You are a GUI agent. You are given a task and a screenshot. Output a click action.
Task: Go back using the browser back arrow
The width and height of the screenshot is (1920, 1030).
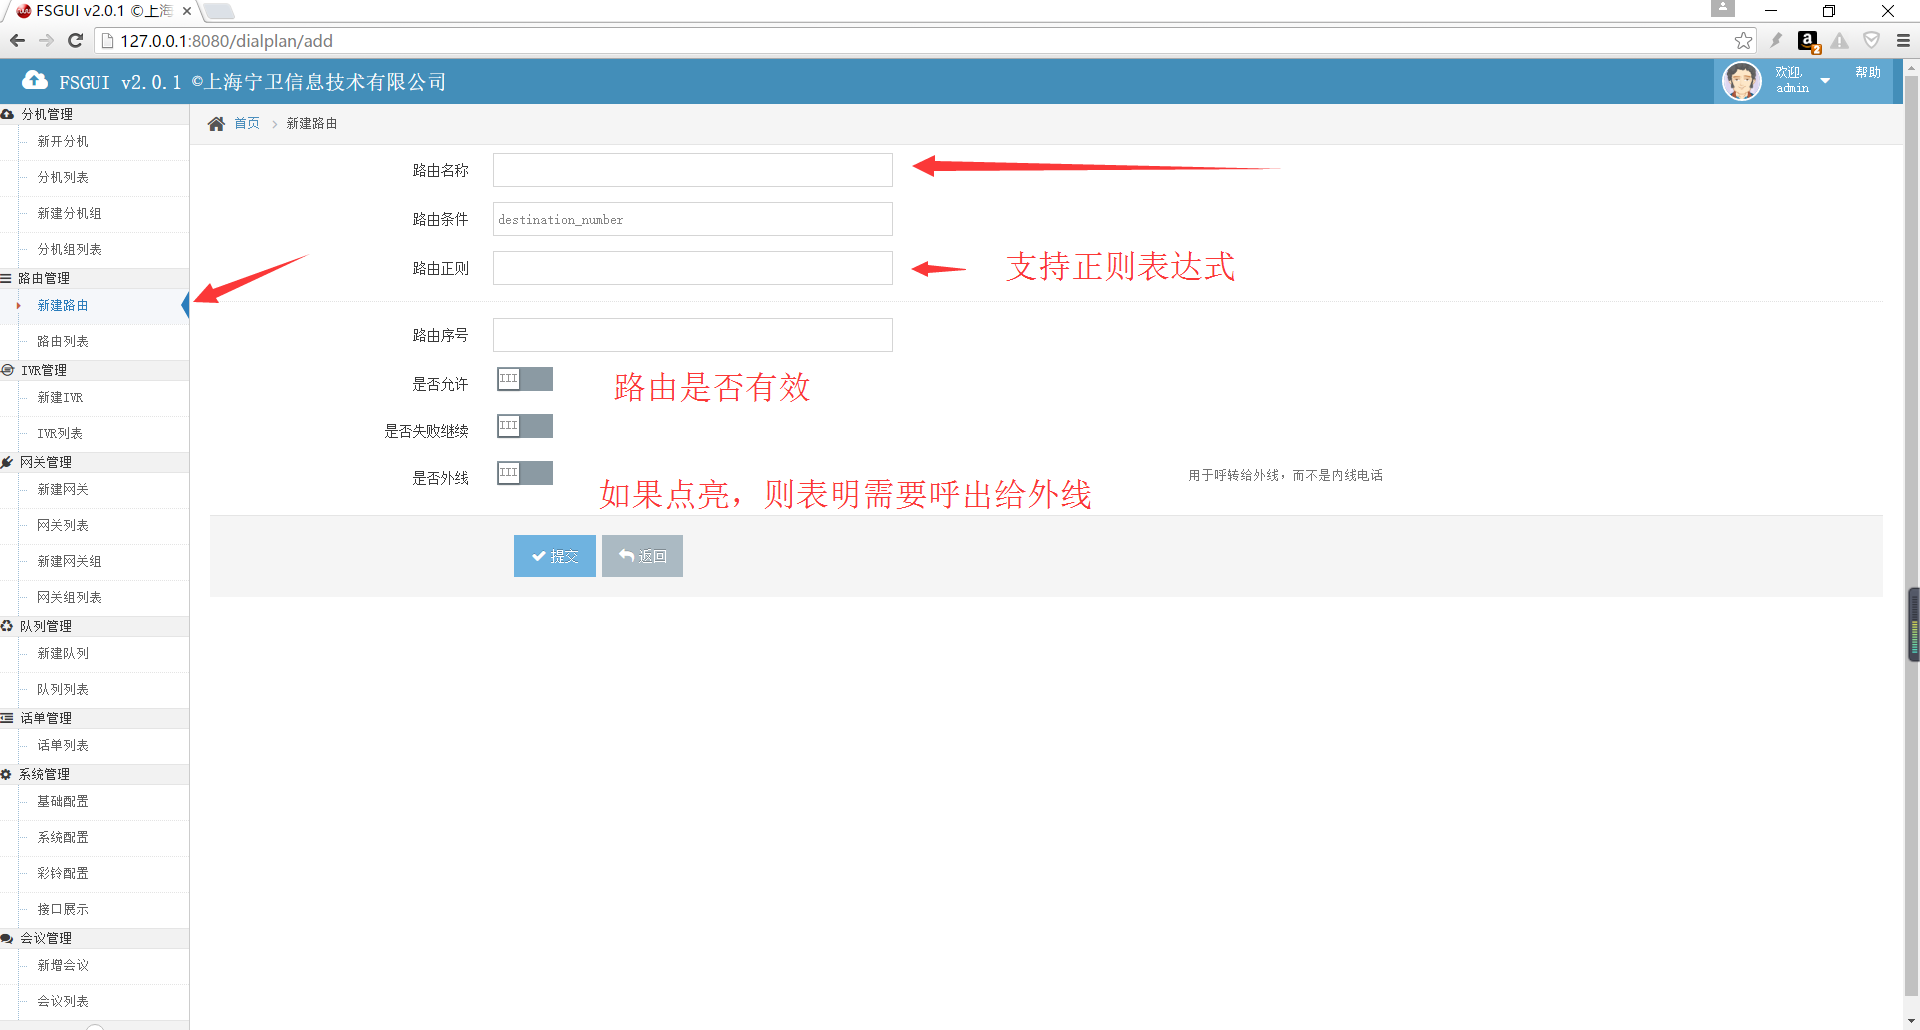tap(17, 41)
